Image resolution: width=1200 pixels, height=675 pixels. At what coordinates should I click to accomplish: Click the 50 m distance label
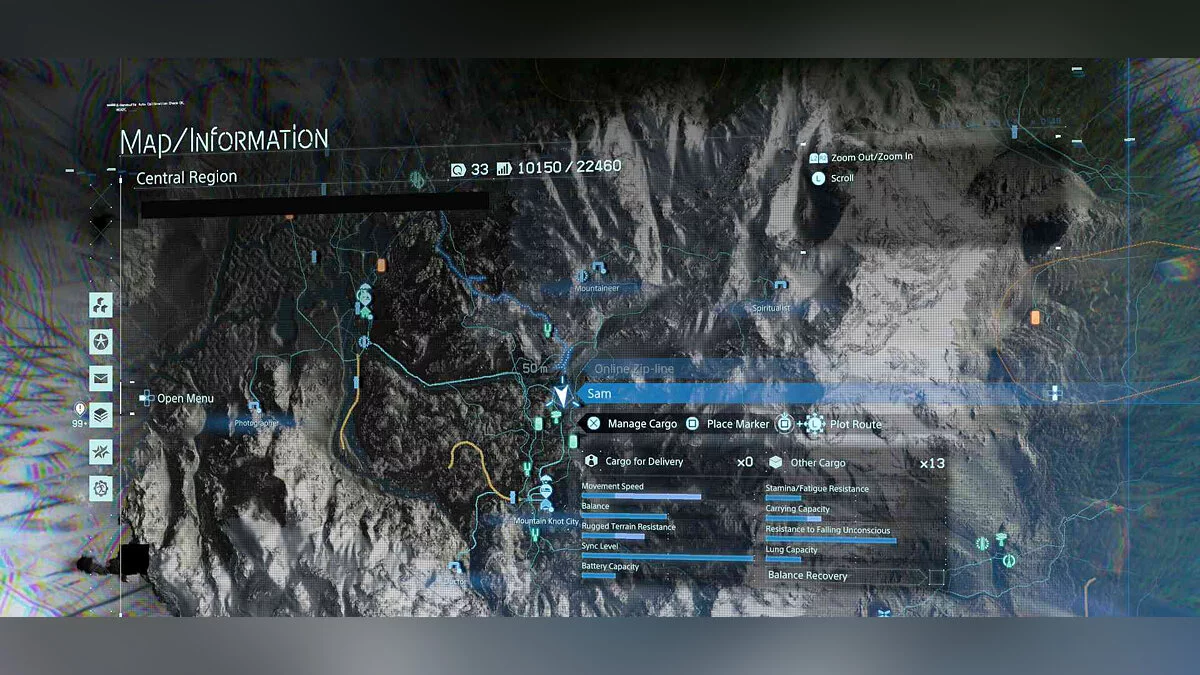(537, 368)
